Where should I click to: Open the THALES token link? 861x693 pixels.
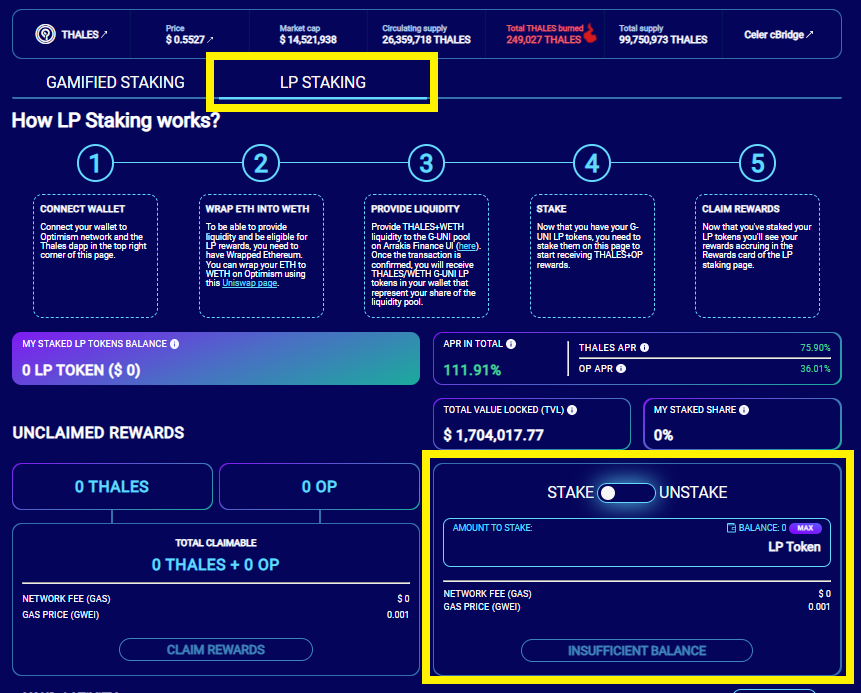[x=84, y=35]
